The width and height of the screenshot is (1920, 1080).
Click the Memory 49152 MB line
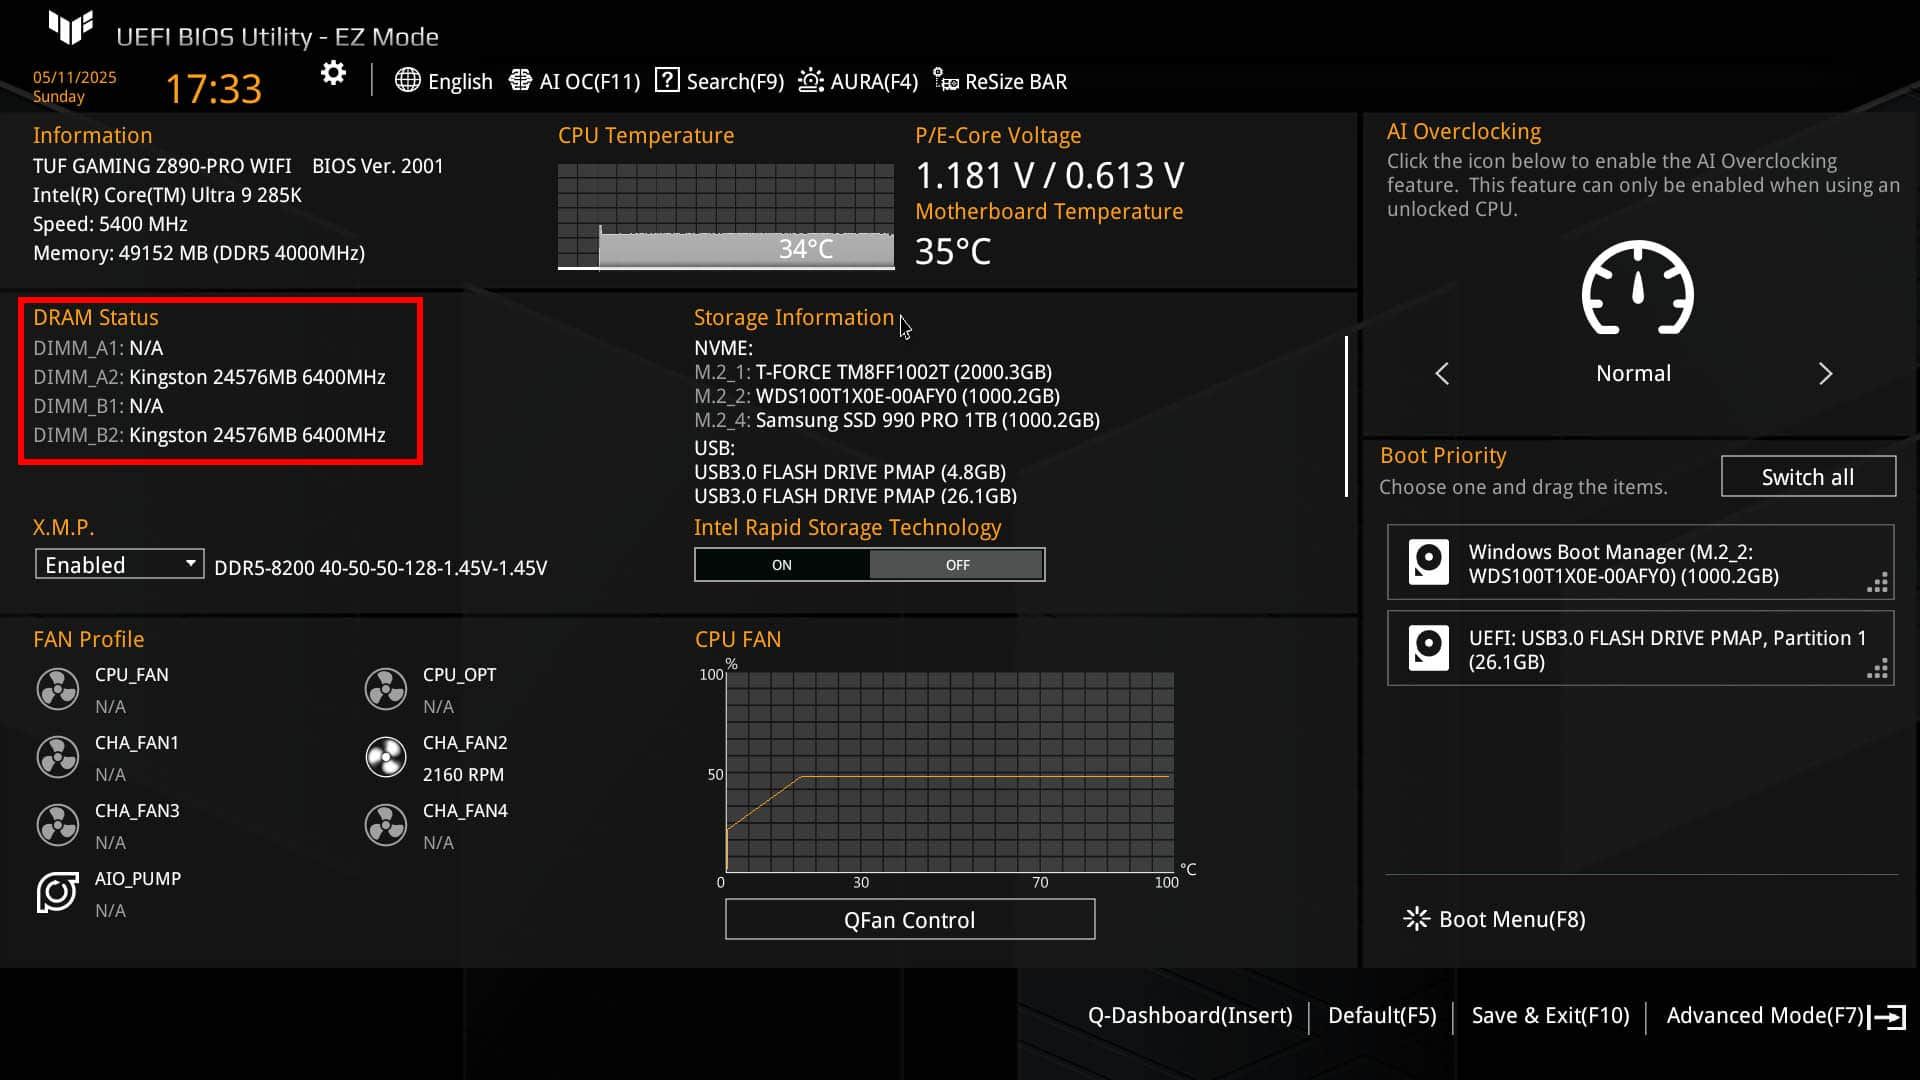click(199, 253)
